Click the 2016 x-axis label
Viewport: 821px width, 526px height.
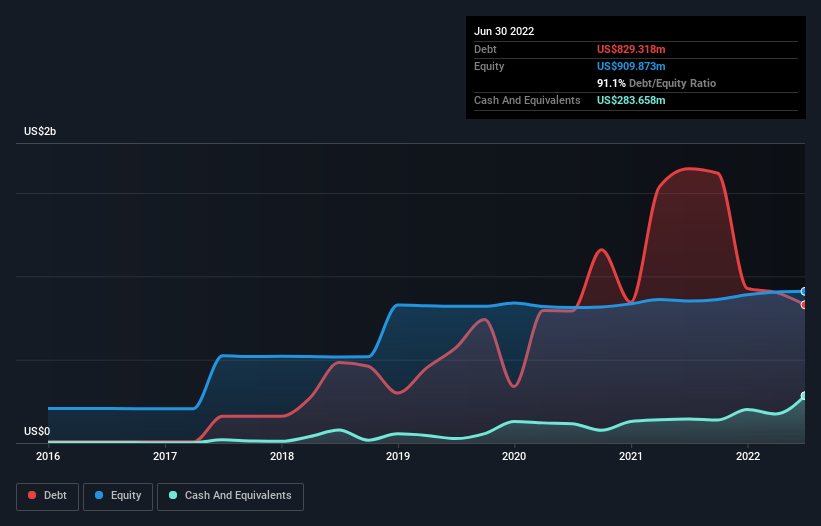[x=48, y=456]
